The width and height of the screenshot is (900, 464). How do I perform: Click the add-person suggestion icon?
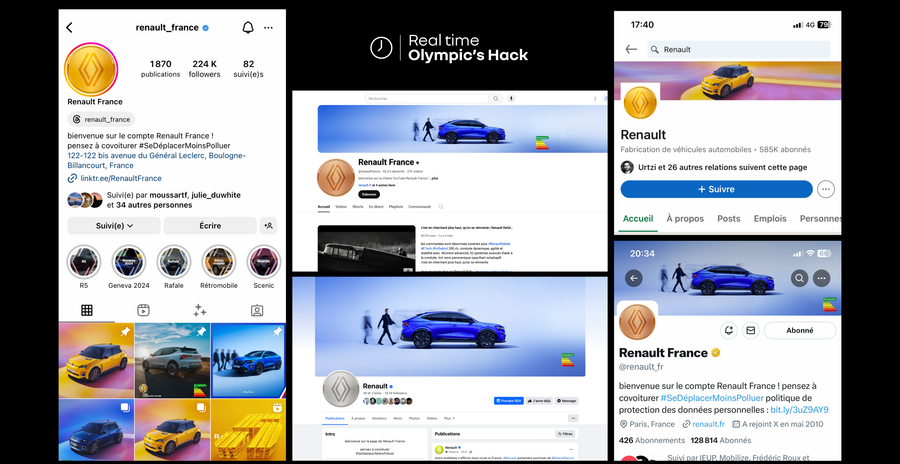(269, 226)
